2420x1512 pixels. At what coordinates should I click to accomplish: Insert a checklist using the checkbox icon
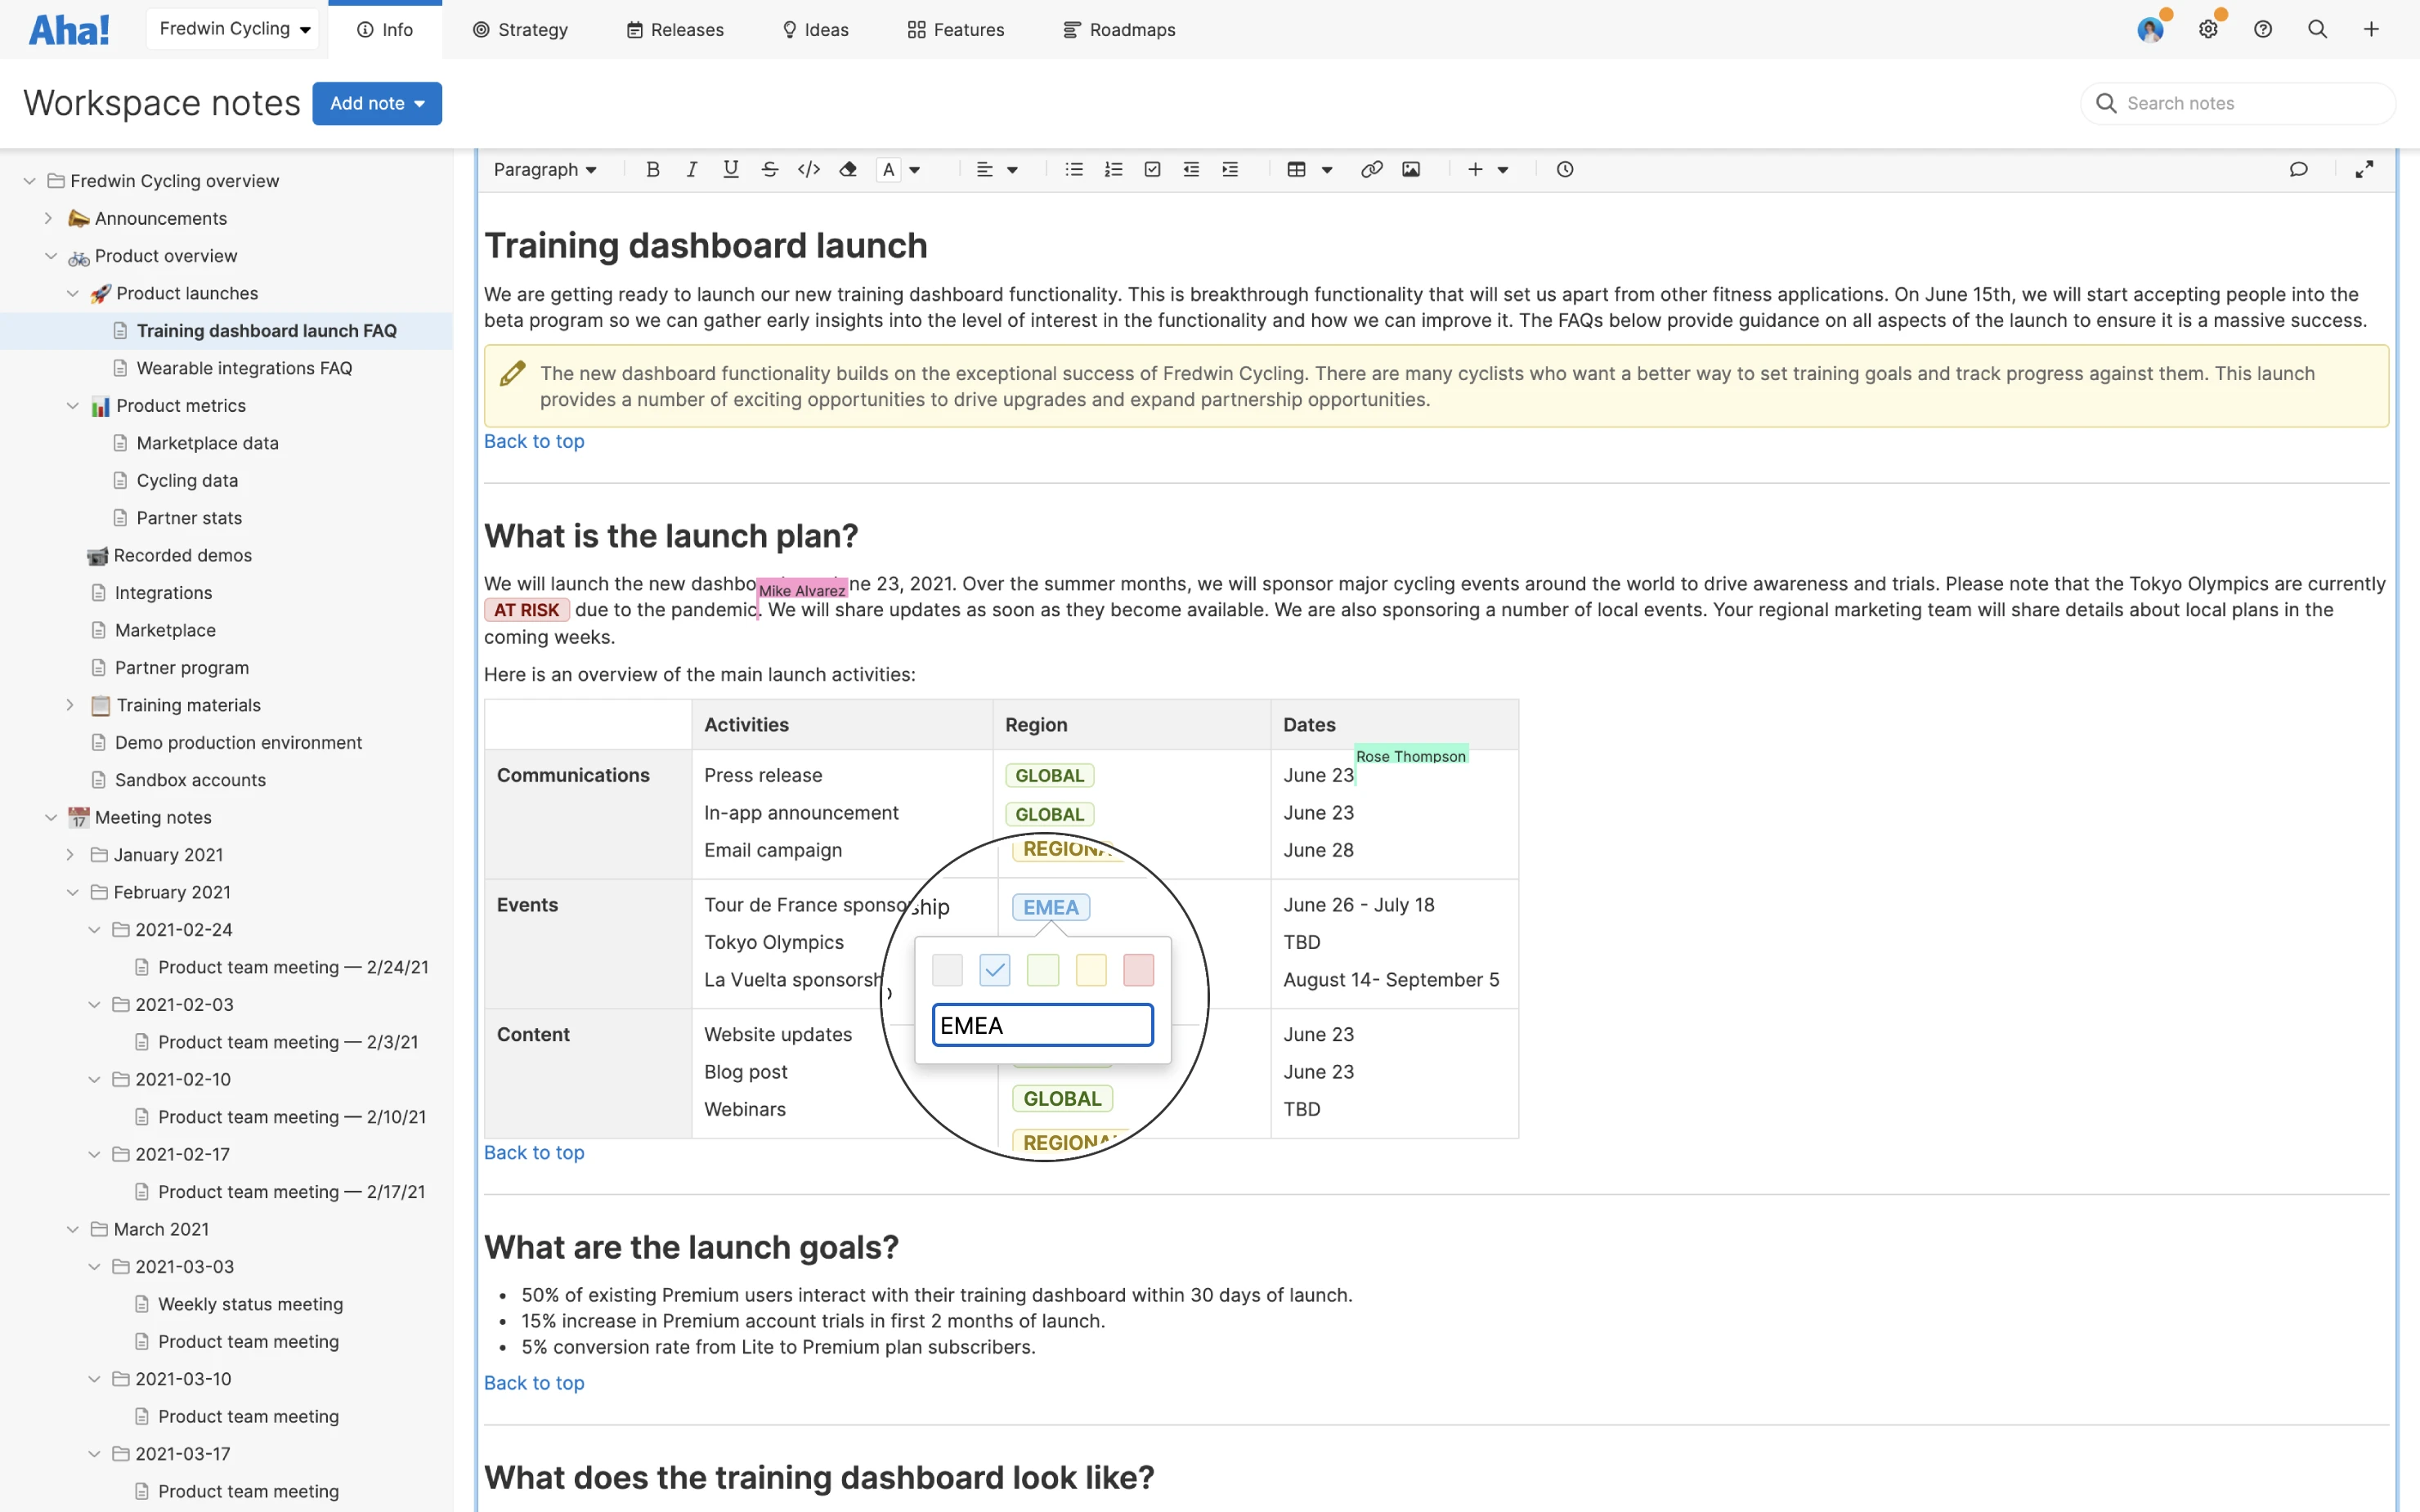tap(1152, 169)
